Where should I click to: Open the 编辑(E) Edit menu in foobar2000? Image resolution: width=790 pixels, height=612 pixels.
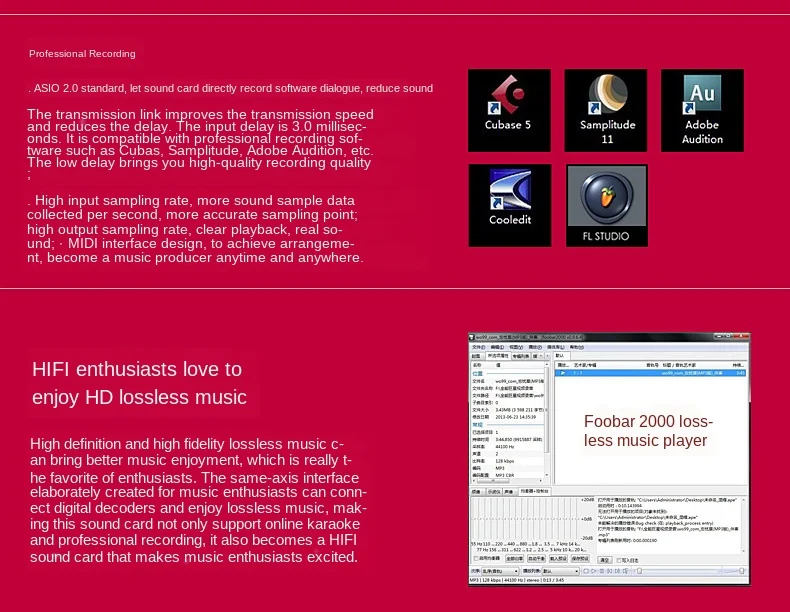(497, 347)
